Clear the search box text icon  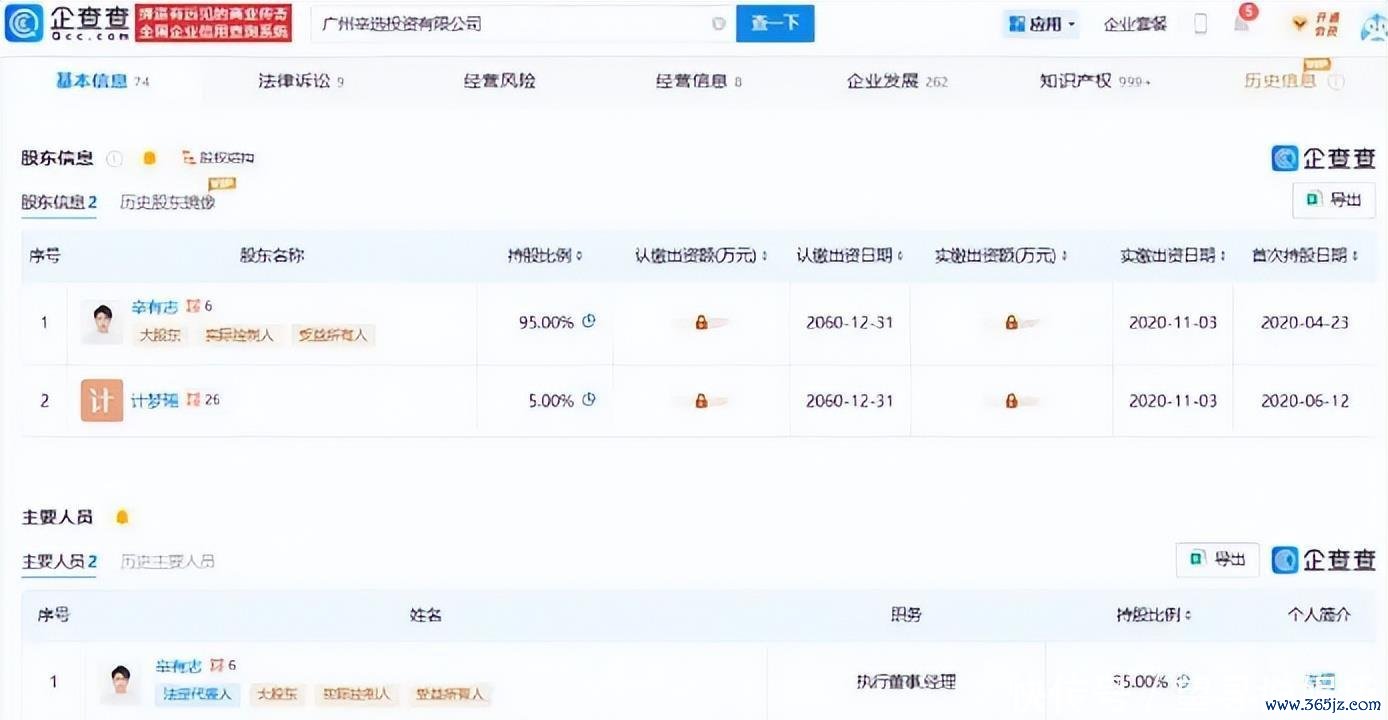click(718, 23)
